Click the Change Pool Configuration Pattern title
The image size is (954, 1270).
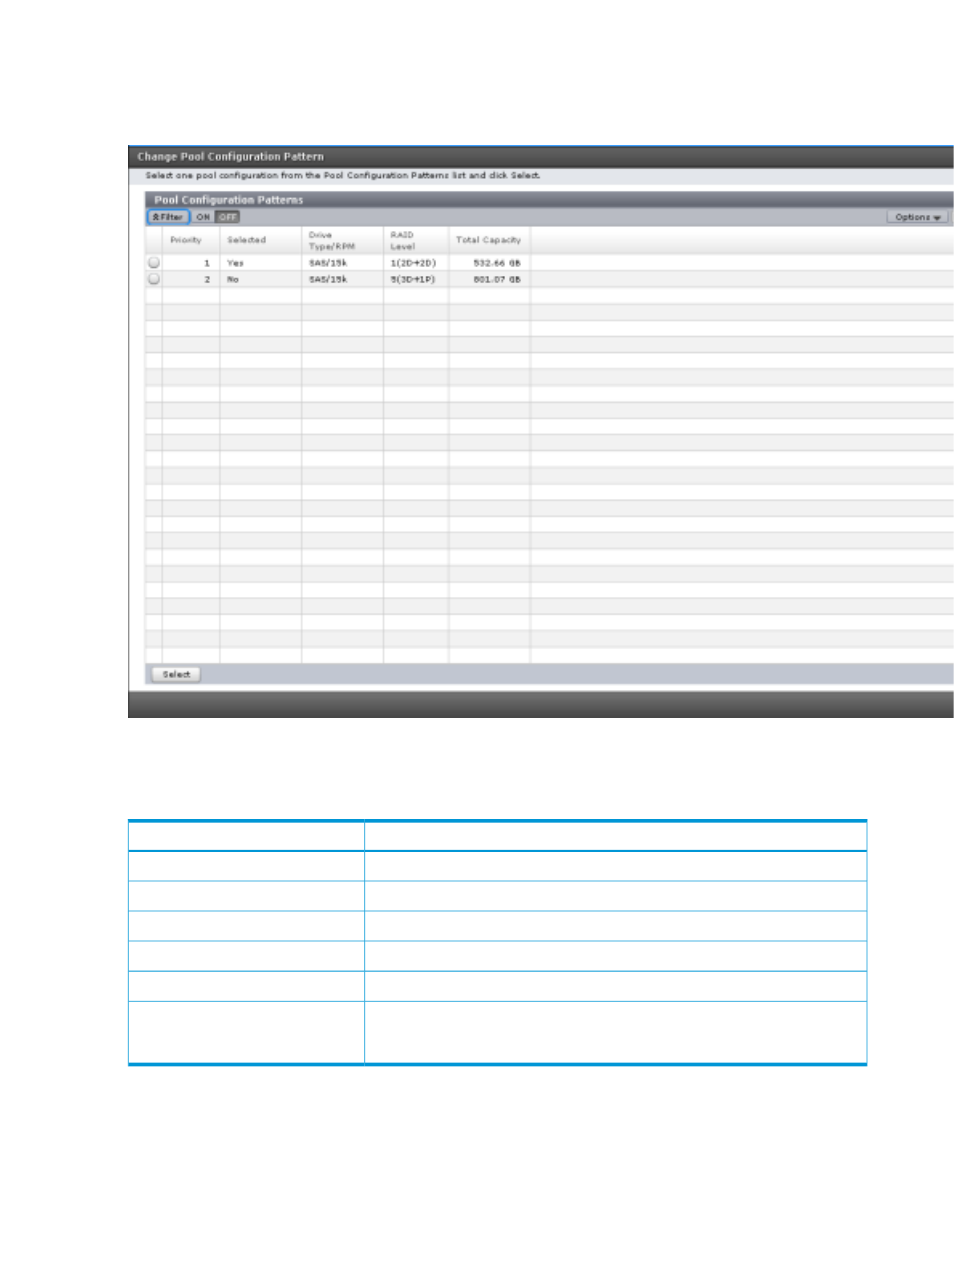point(231,157)
